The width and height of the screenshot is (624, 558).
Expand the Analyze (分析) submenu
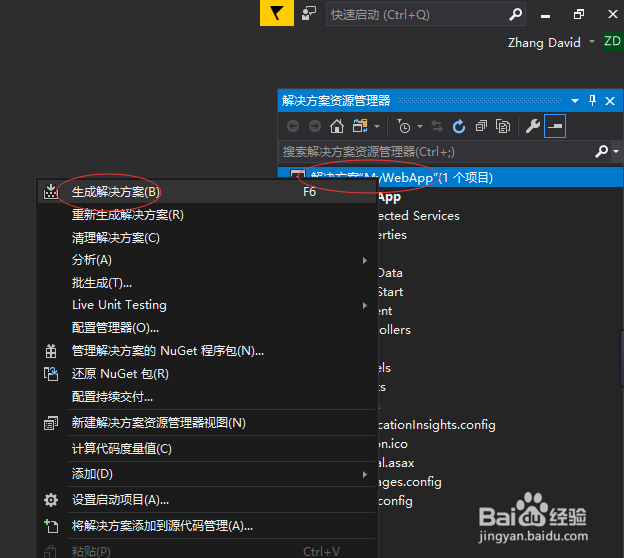pos(207,260)
